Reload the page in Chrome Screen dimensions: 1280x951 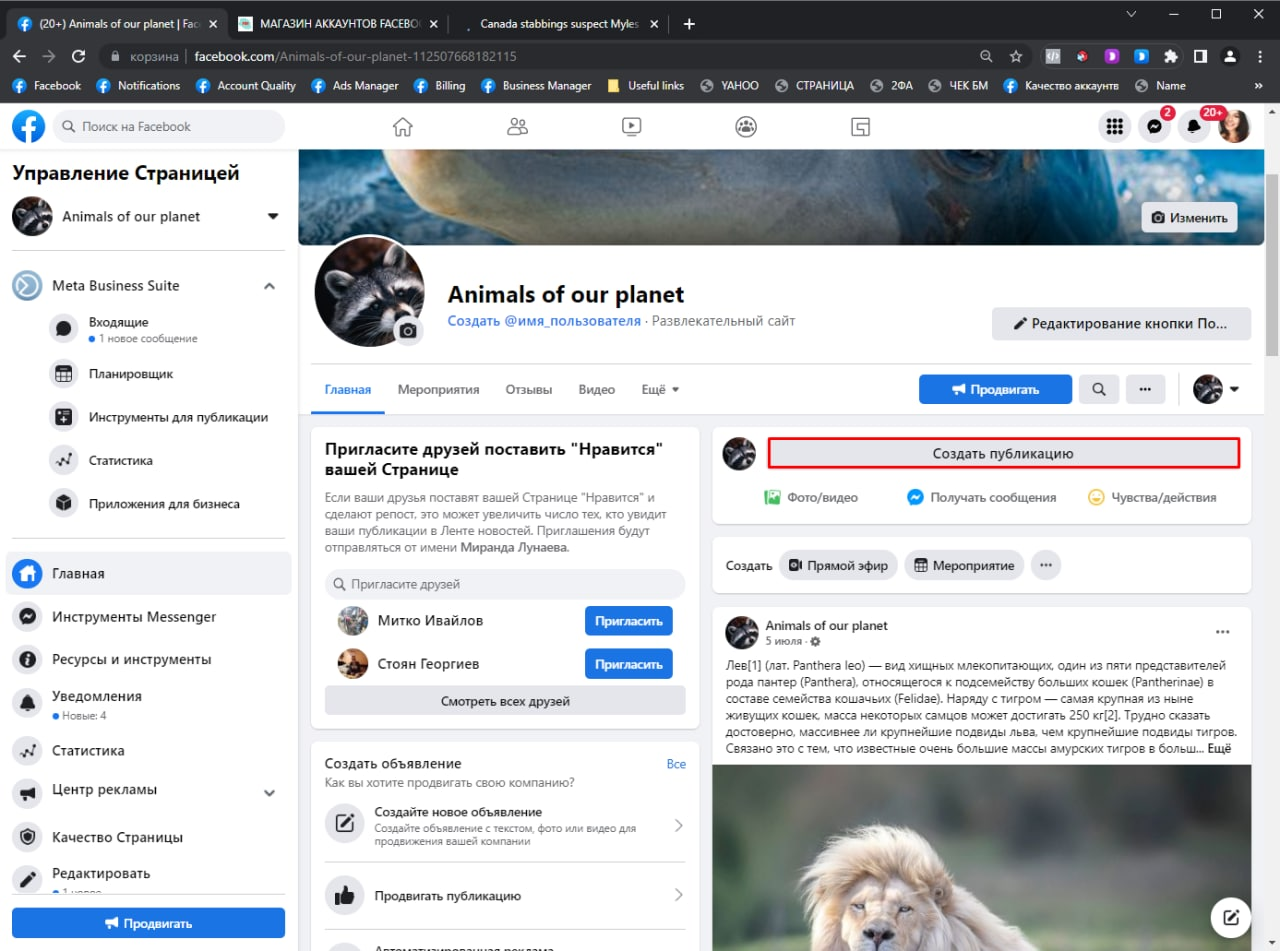78,56
